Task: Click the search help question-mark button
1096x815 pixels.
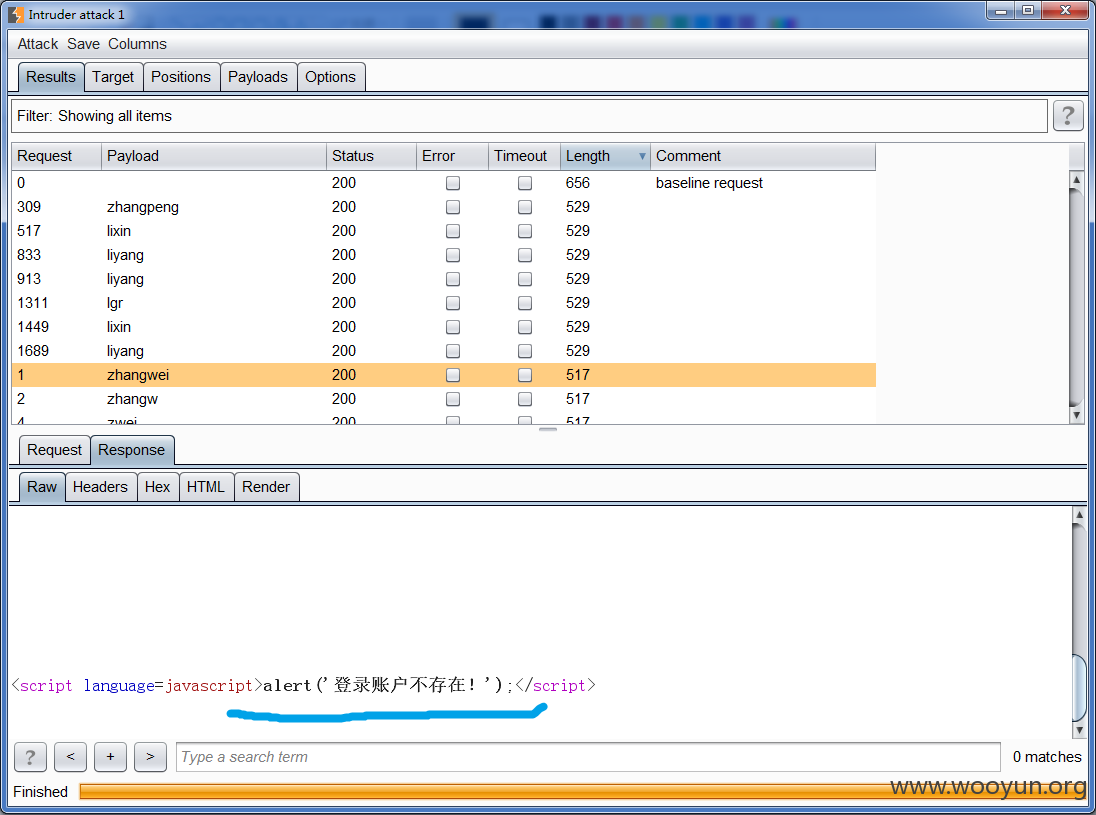Action: [30, 757]
